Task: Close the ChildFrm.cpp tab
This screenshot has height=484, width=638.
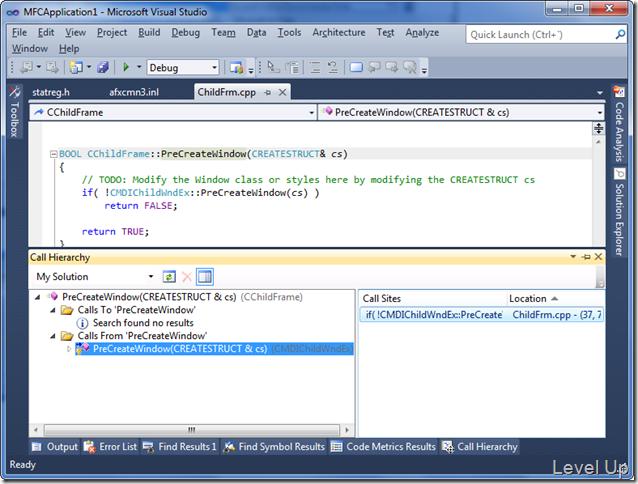Action: (282, 93)
